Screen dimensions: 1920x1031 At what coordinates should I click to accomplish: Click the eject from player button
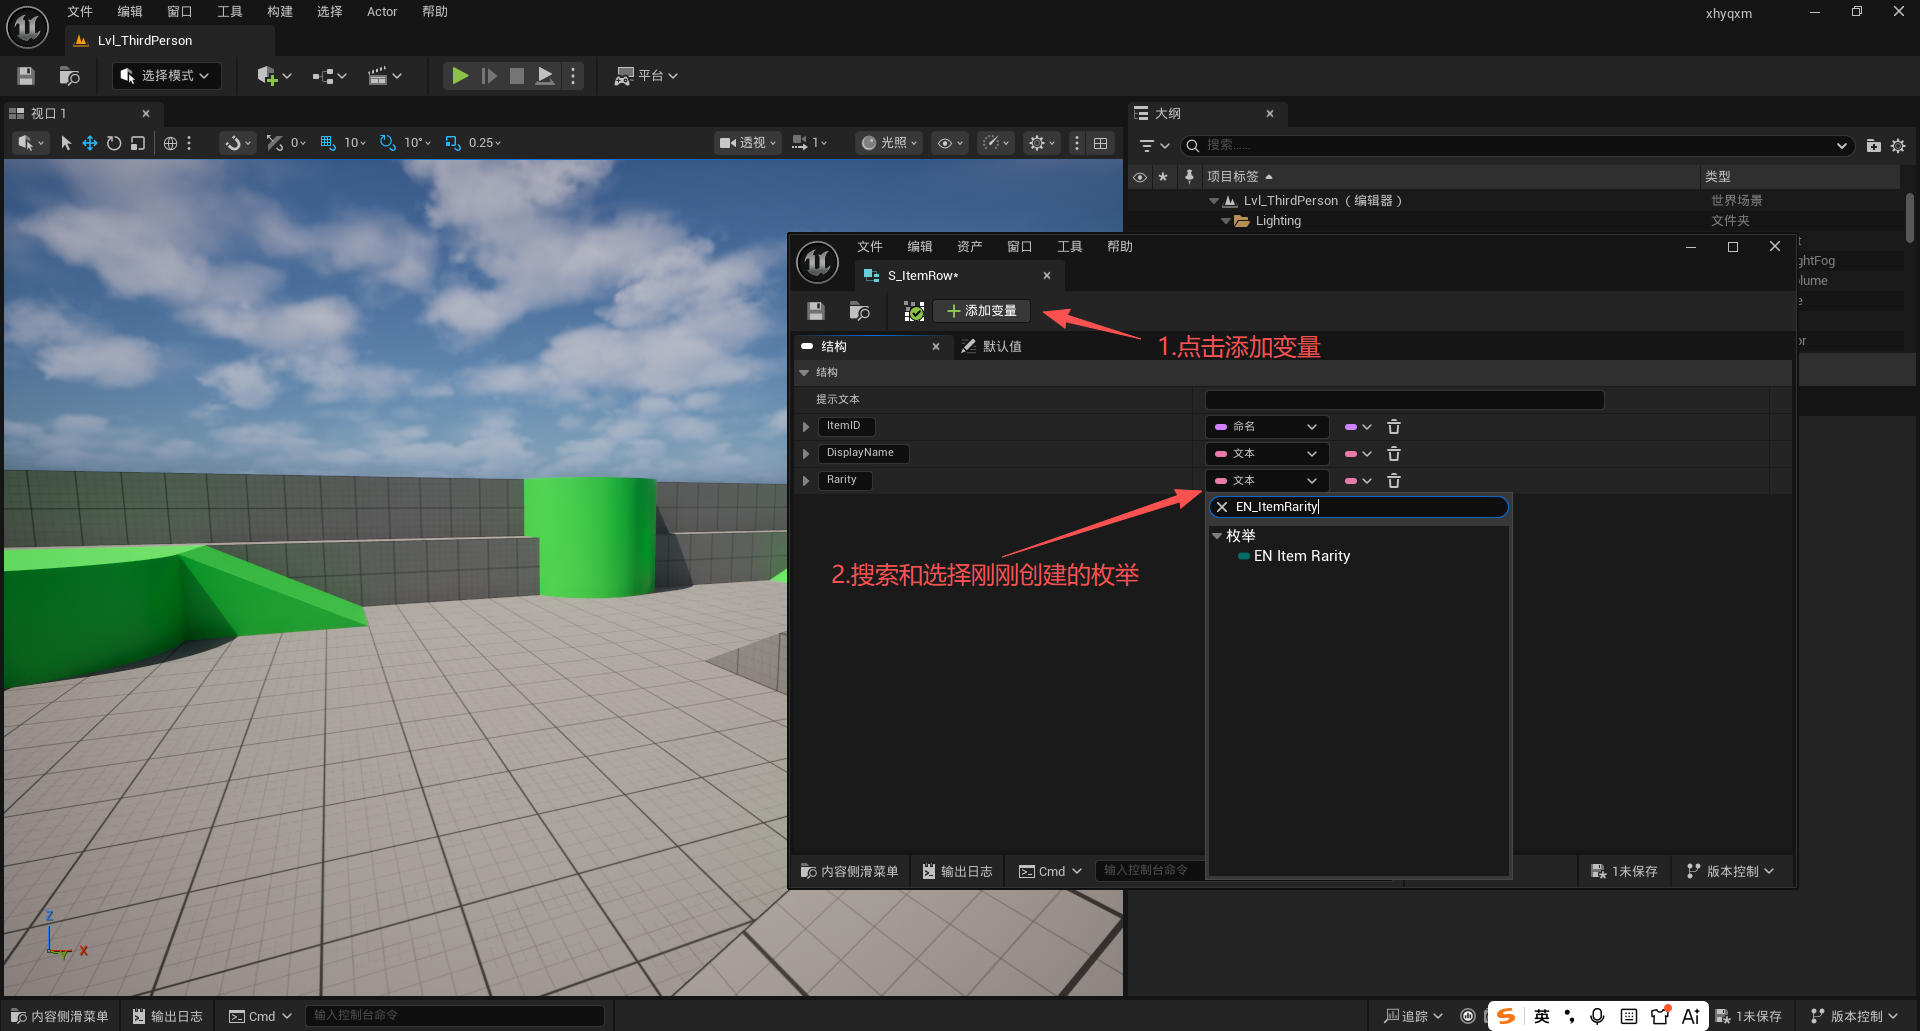coord(545,76)
